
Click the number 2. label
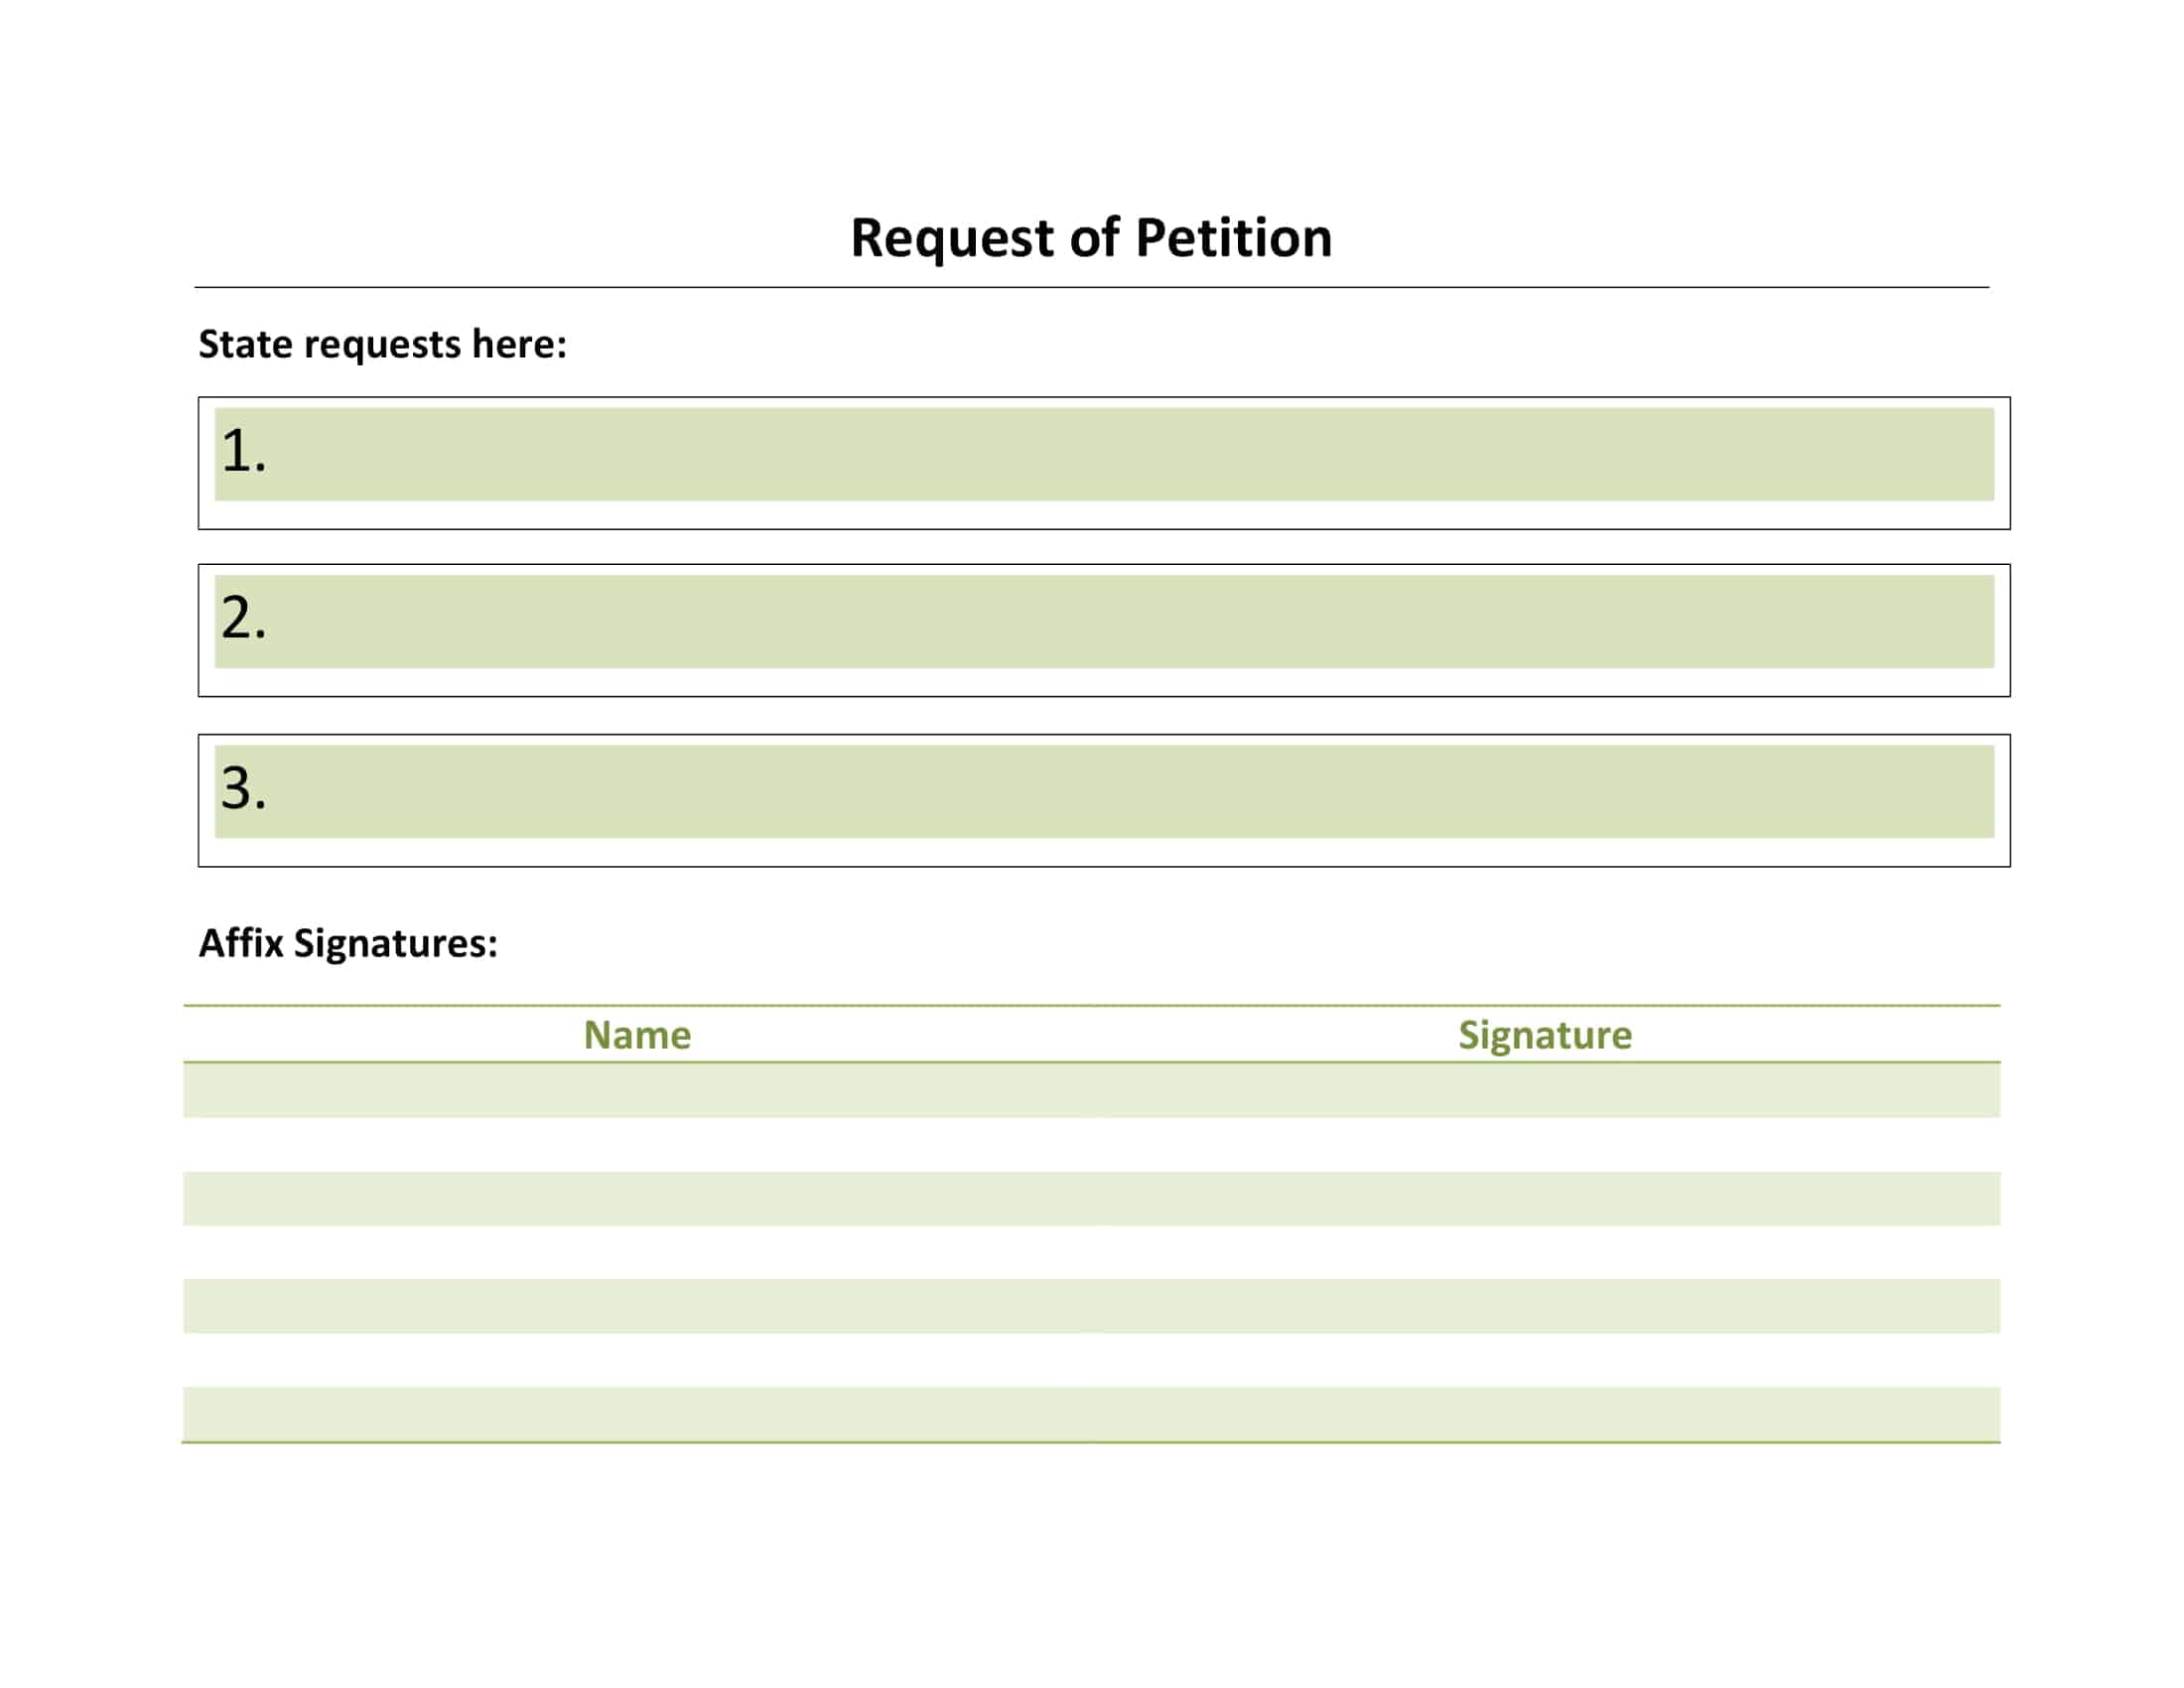[x=243, y=618]
